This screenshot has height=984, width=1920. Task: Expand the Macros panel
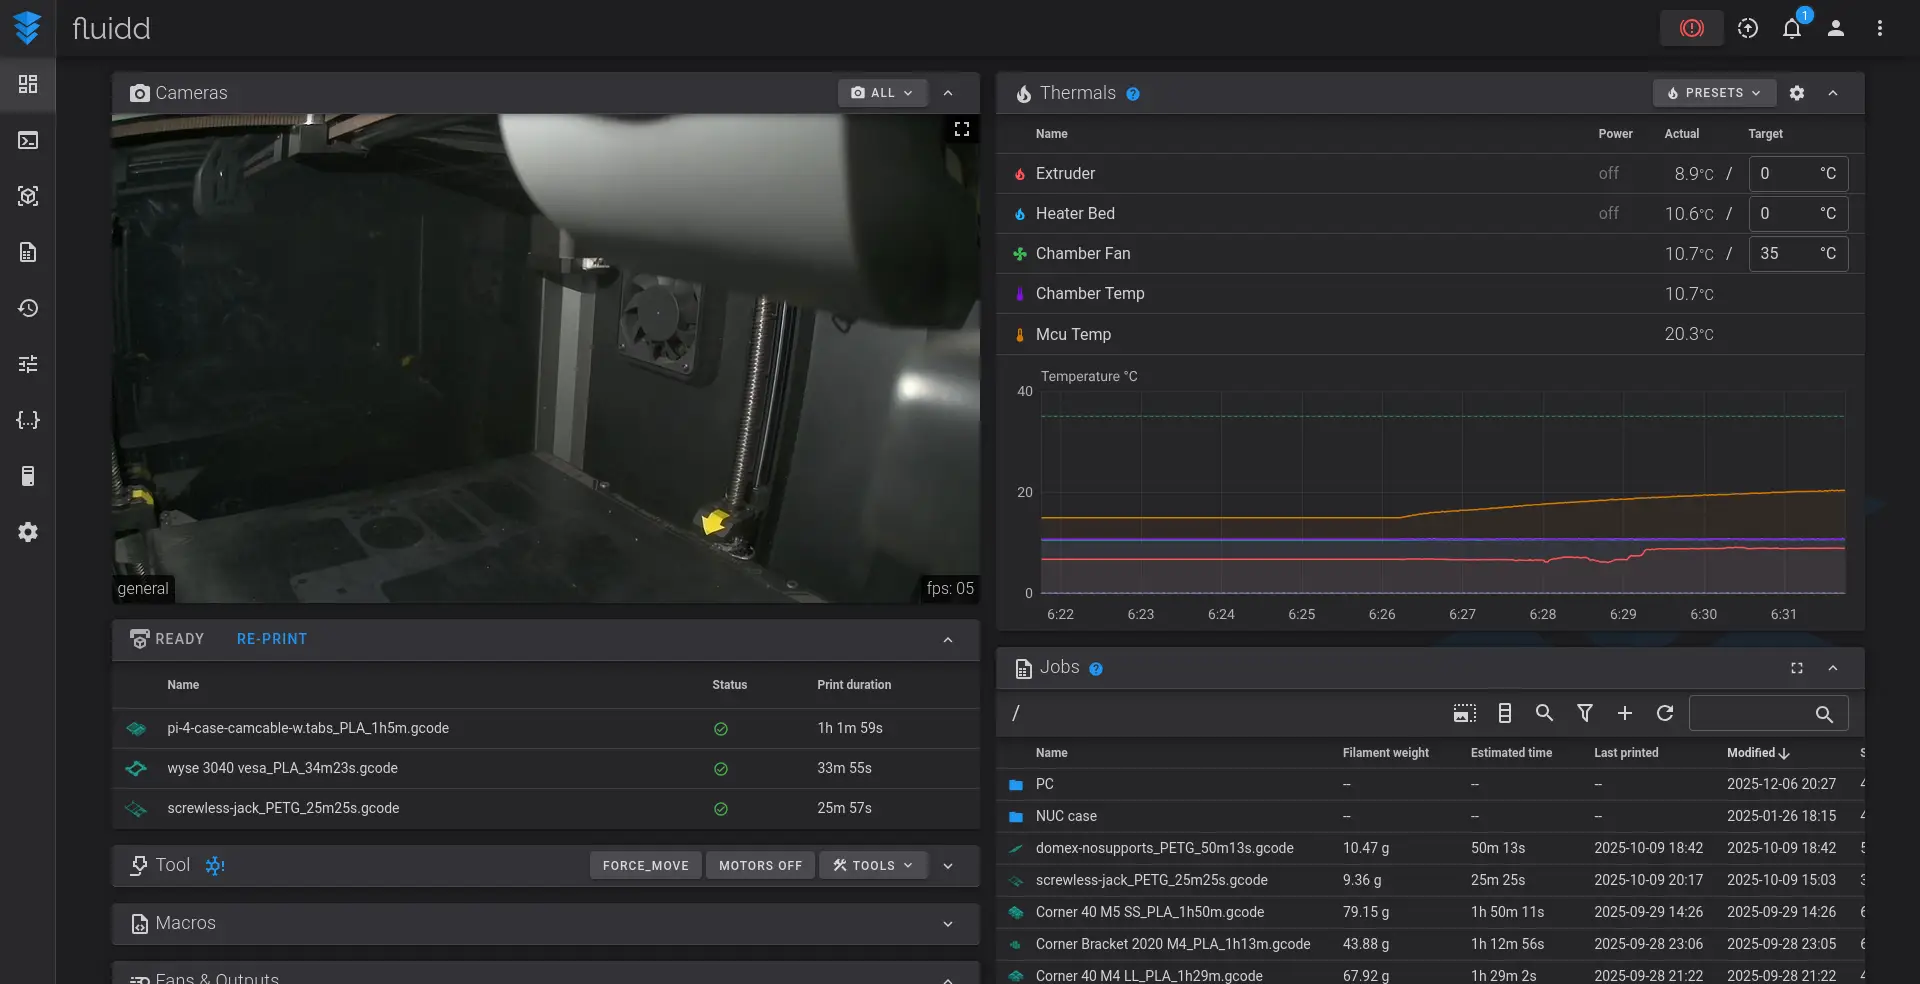click(947, 924)
